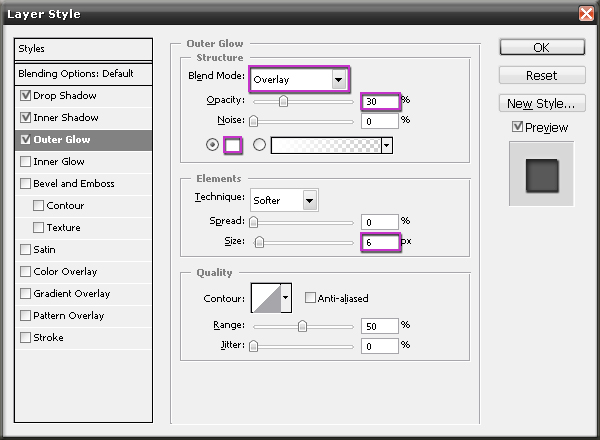Uncheck the Outer Glow checkbox
The height and width of the screenshot is (440, 600).
coord(25,140)
